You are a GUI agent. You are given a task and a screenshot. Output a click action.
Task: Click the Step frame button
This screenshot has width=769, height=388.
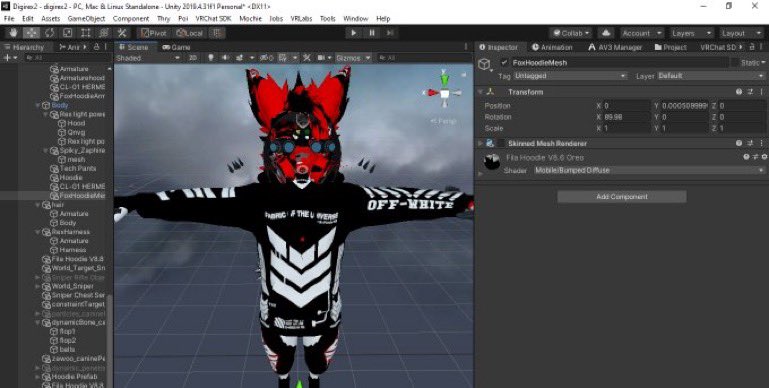(390, 33)
